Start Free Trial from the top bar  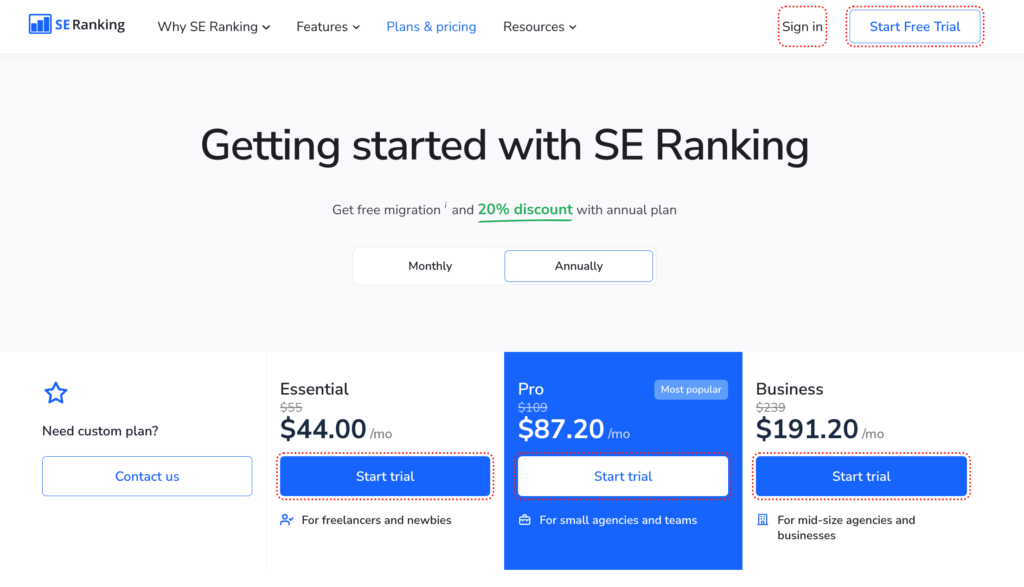coord(914,26)
